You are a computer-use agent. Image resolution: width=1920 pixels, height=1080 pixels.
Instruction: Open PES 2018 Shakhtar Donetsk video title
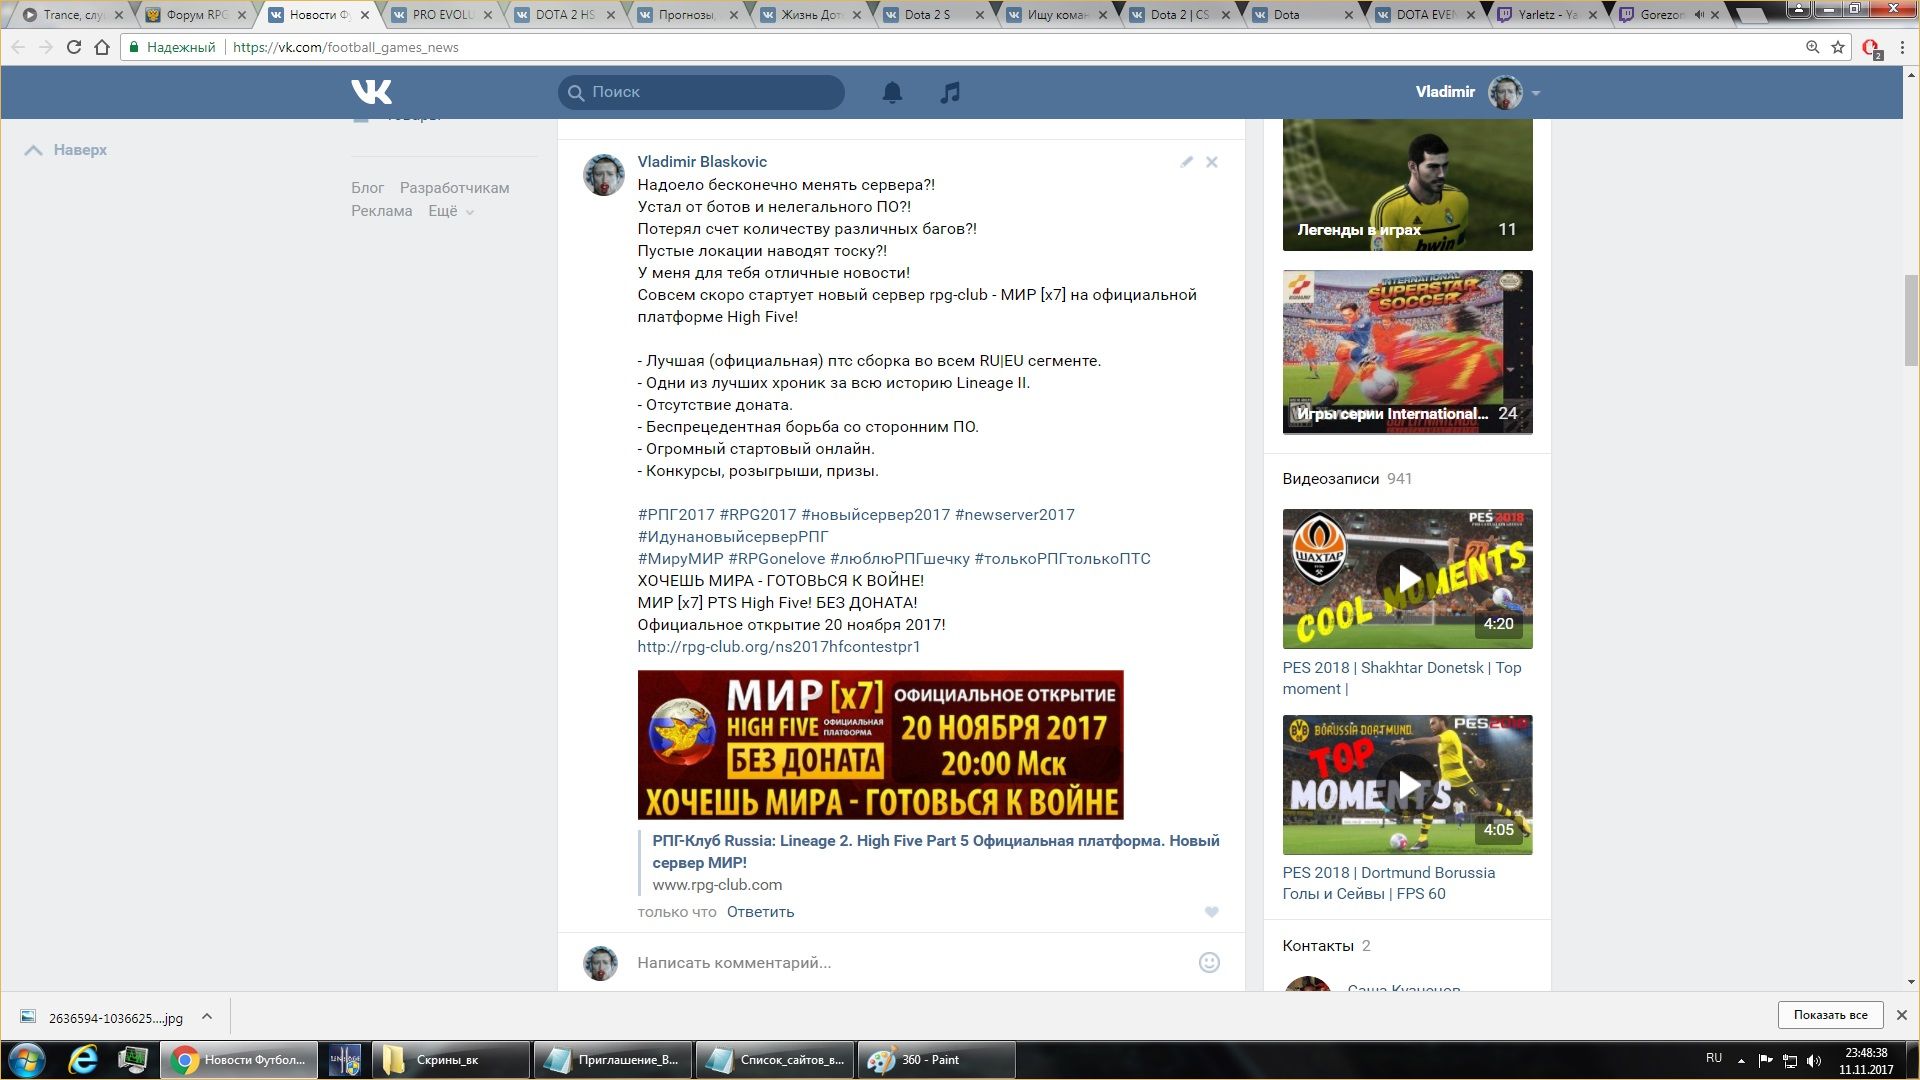[1402, 678]
